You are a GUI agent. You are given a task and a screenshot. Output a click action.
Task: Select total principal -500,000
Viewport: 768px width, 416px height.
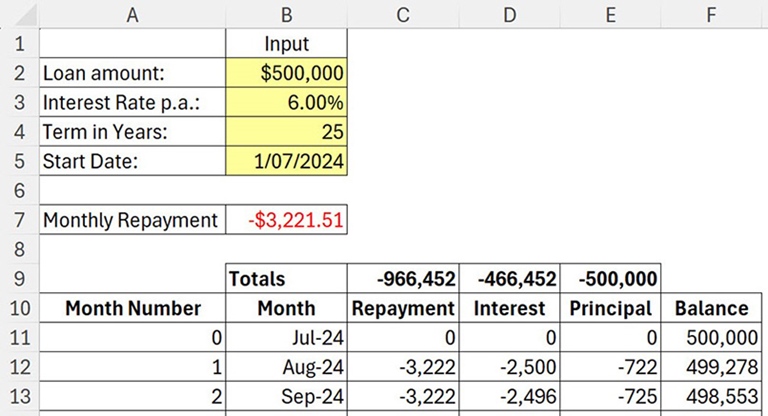coord(610,279)
